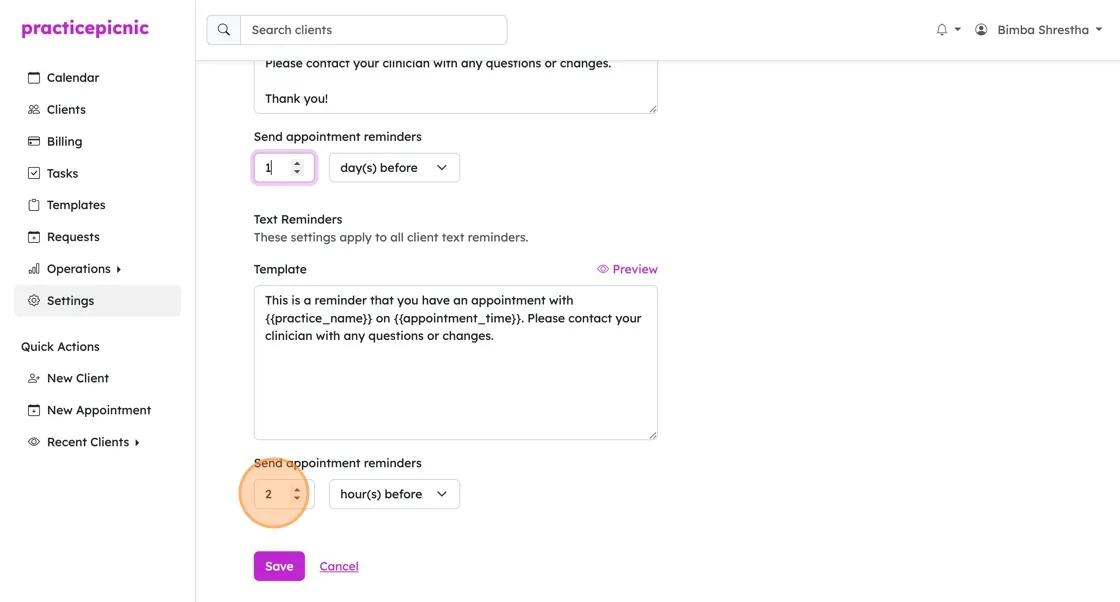Click the Cancel link
The width and height of the screenshot is (1120, 602).
click(339, 566)
